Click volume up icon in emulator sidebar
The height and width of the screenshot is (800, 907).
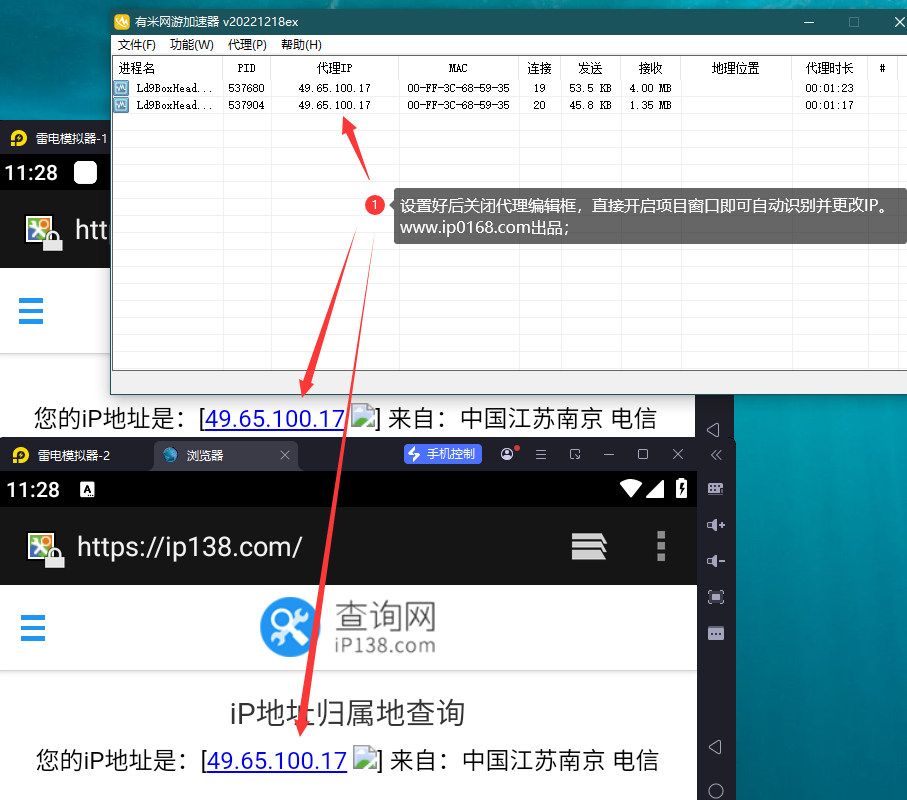coord(715,525)
